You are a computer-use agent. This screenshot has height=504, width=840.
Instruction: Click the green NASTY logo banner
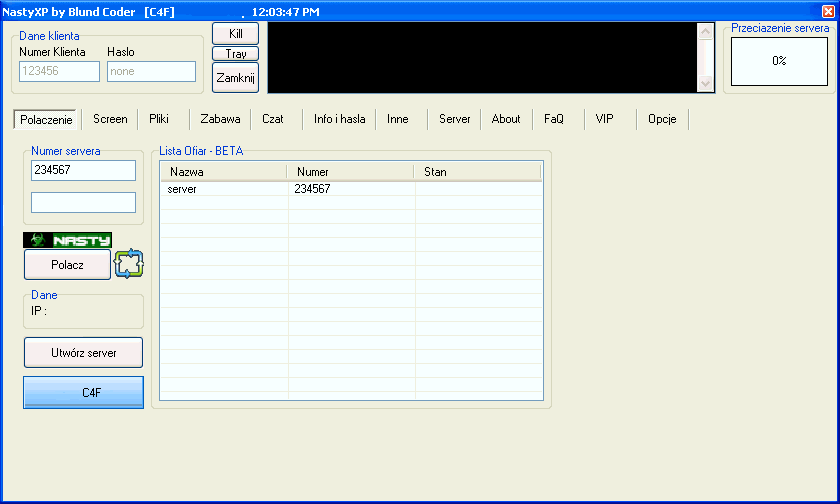(x=68, y=240)
